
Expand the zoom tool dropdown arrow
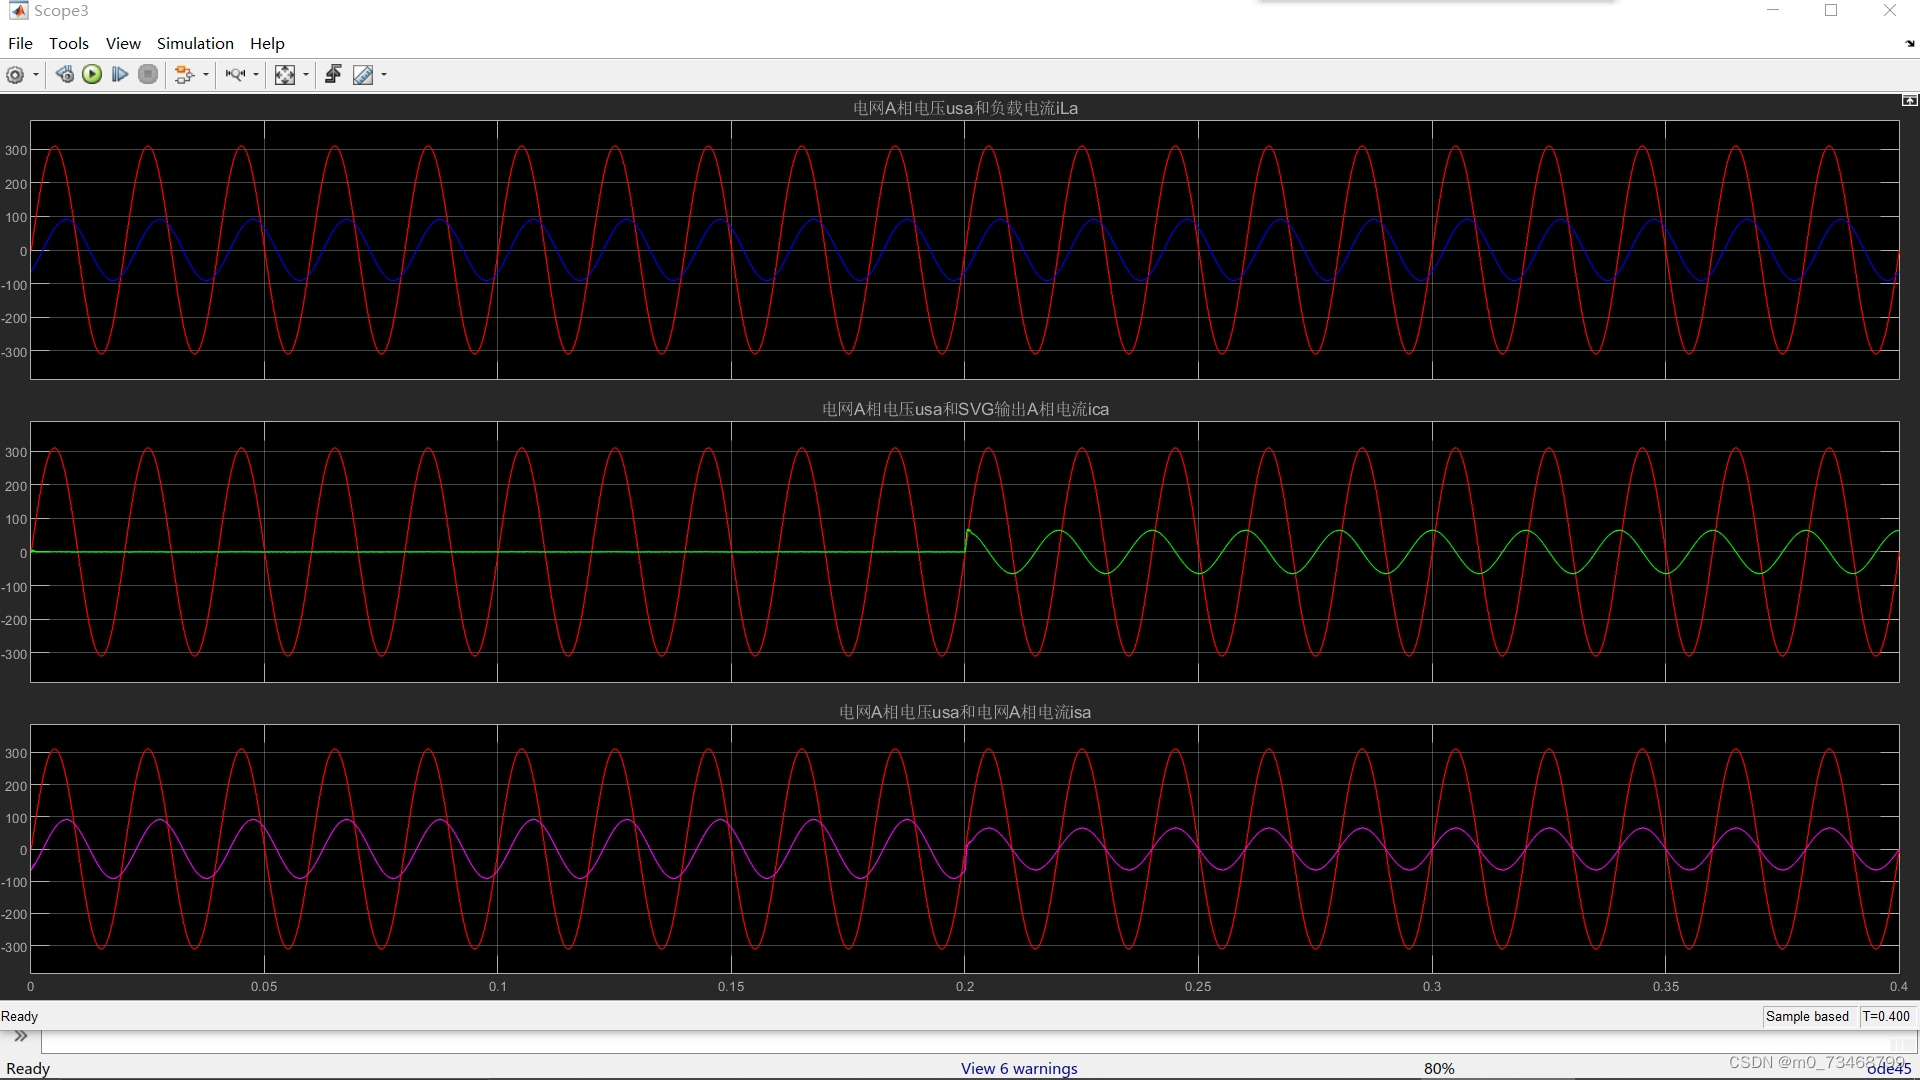point(256,75)
